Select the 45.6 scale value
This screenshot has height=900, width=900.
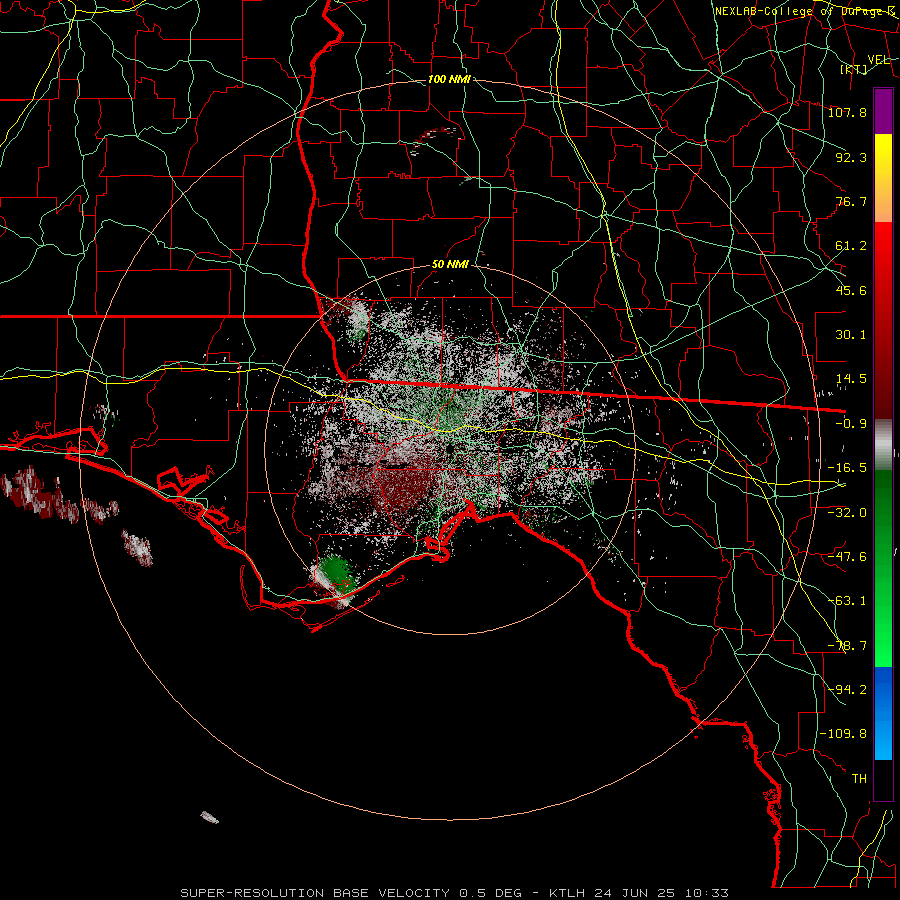click(x=851, y=290)
